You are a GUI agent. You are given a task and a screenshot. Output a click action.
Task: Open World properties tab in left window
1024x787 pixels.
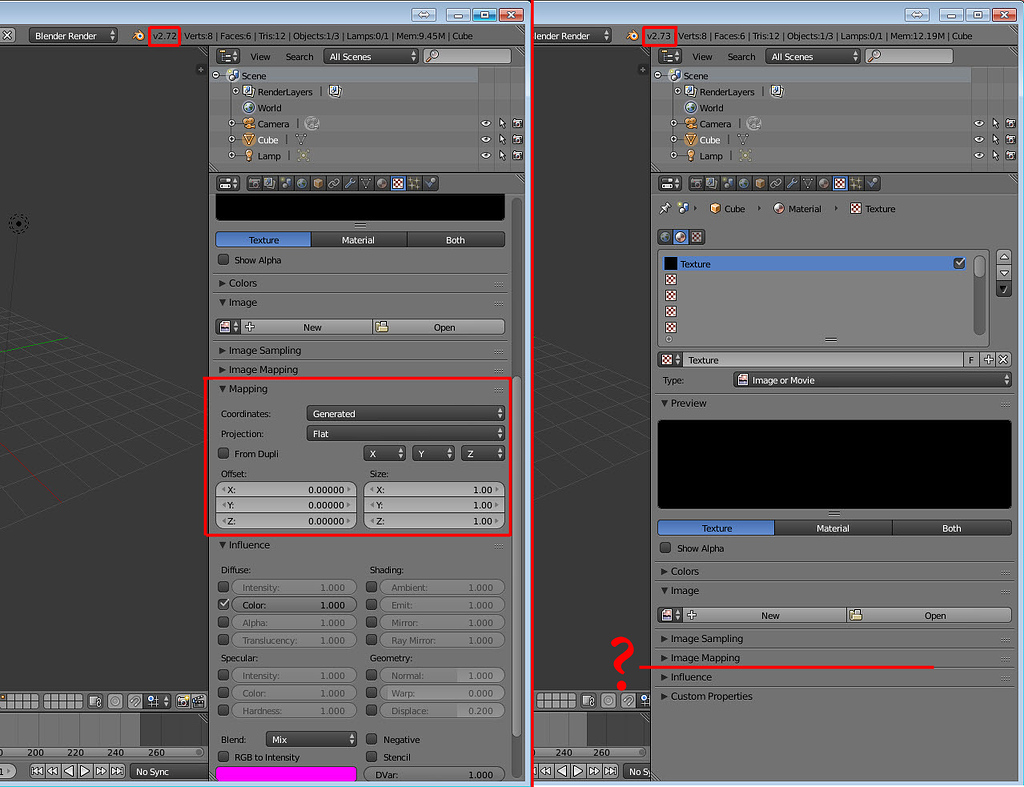pos(302,184)
